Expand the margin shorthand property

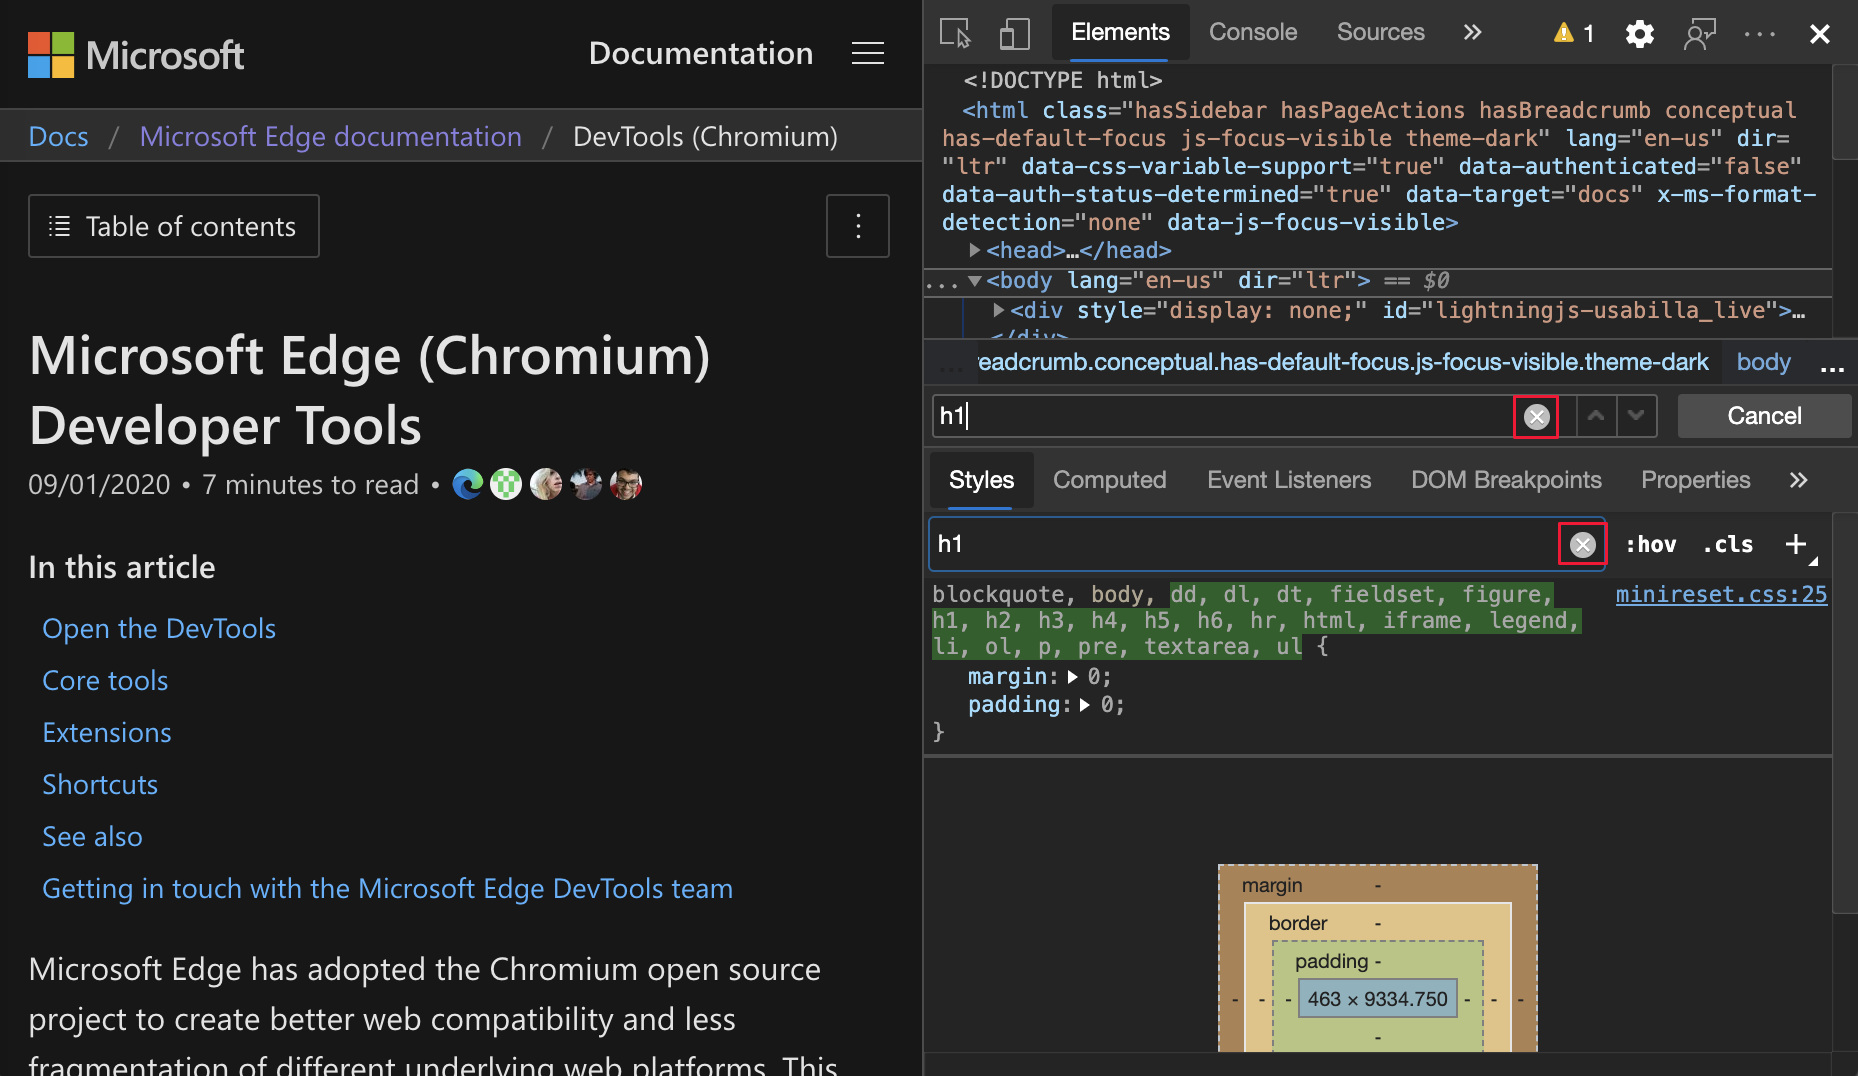(1073, 677)
